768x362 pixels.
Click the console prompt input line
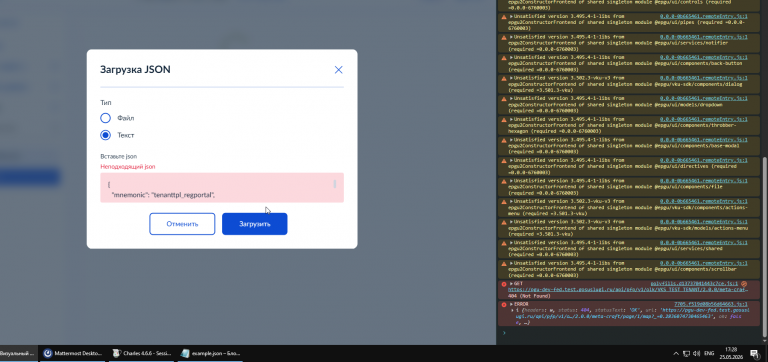632,333
